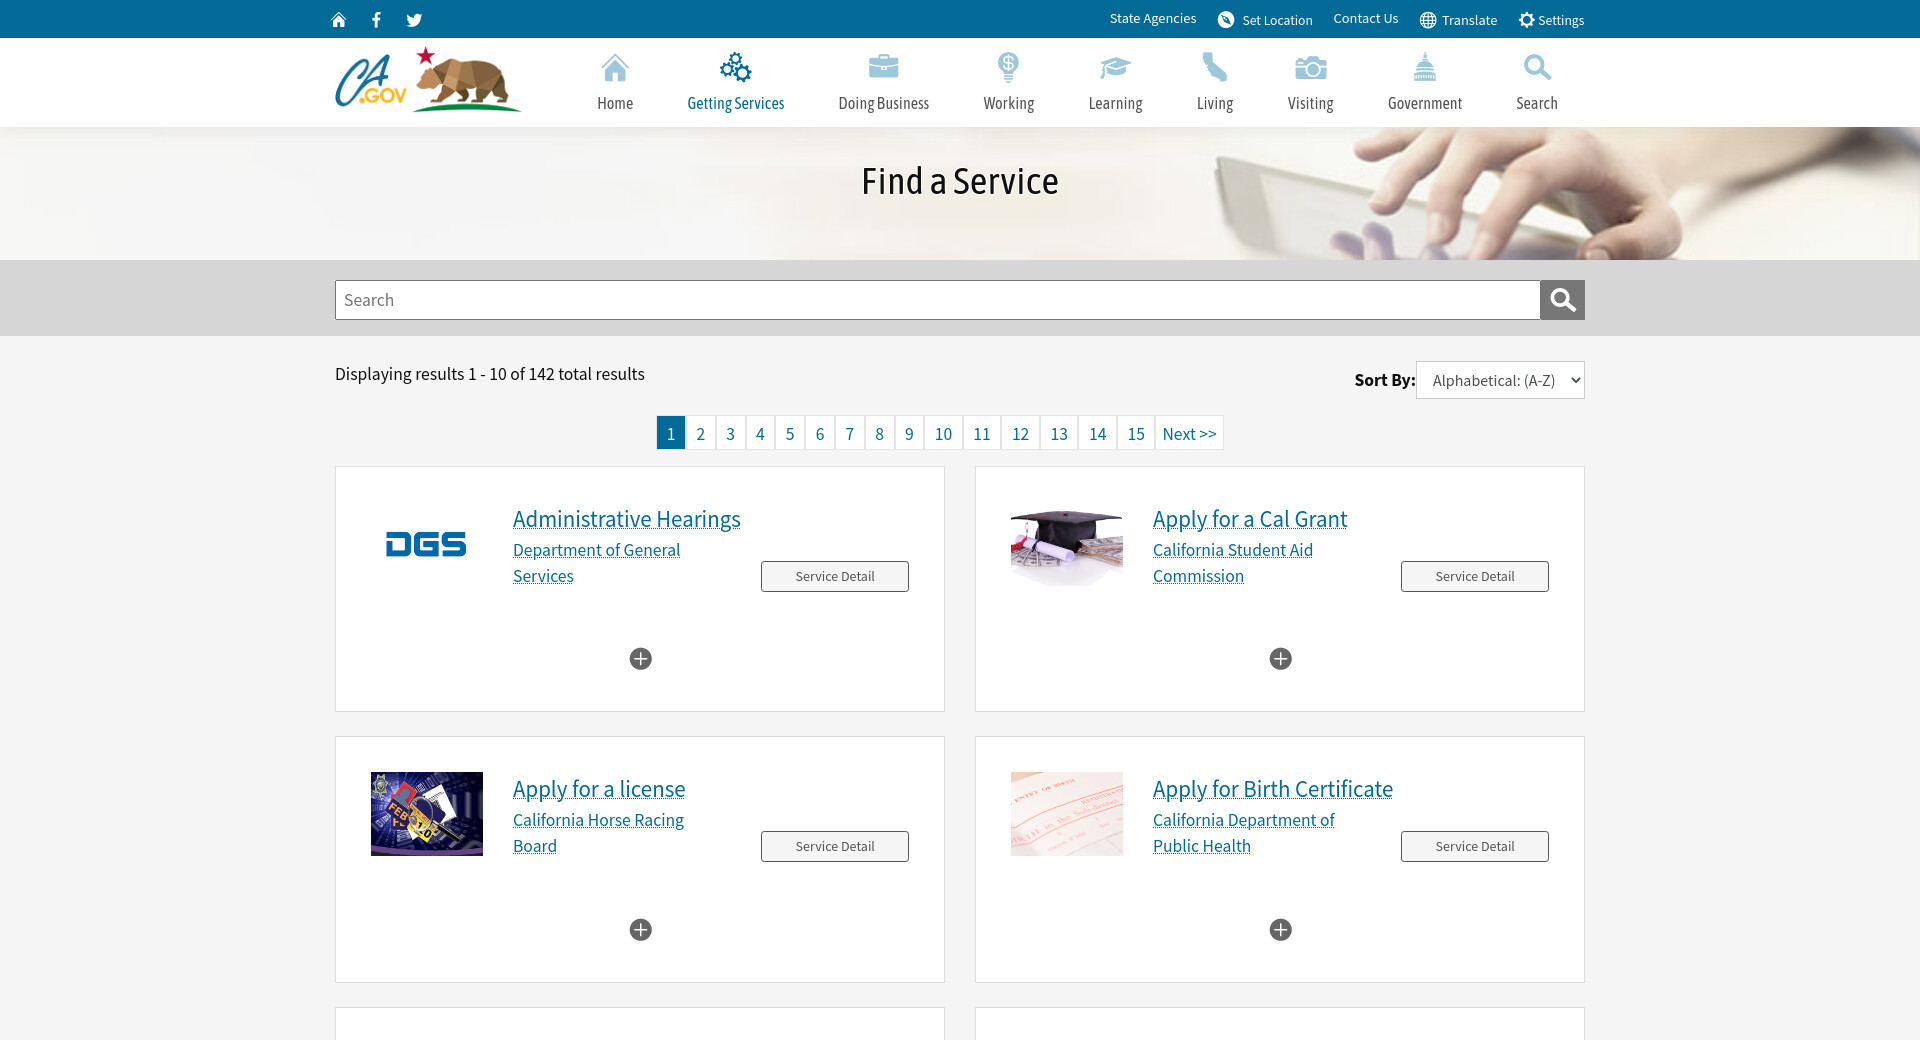Click the Twitter bird icon
Viewport: 1920px width, 1040px height.
[414, 20]
